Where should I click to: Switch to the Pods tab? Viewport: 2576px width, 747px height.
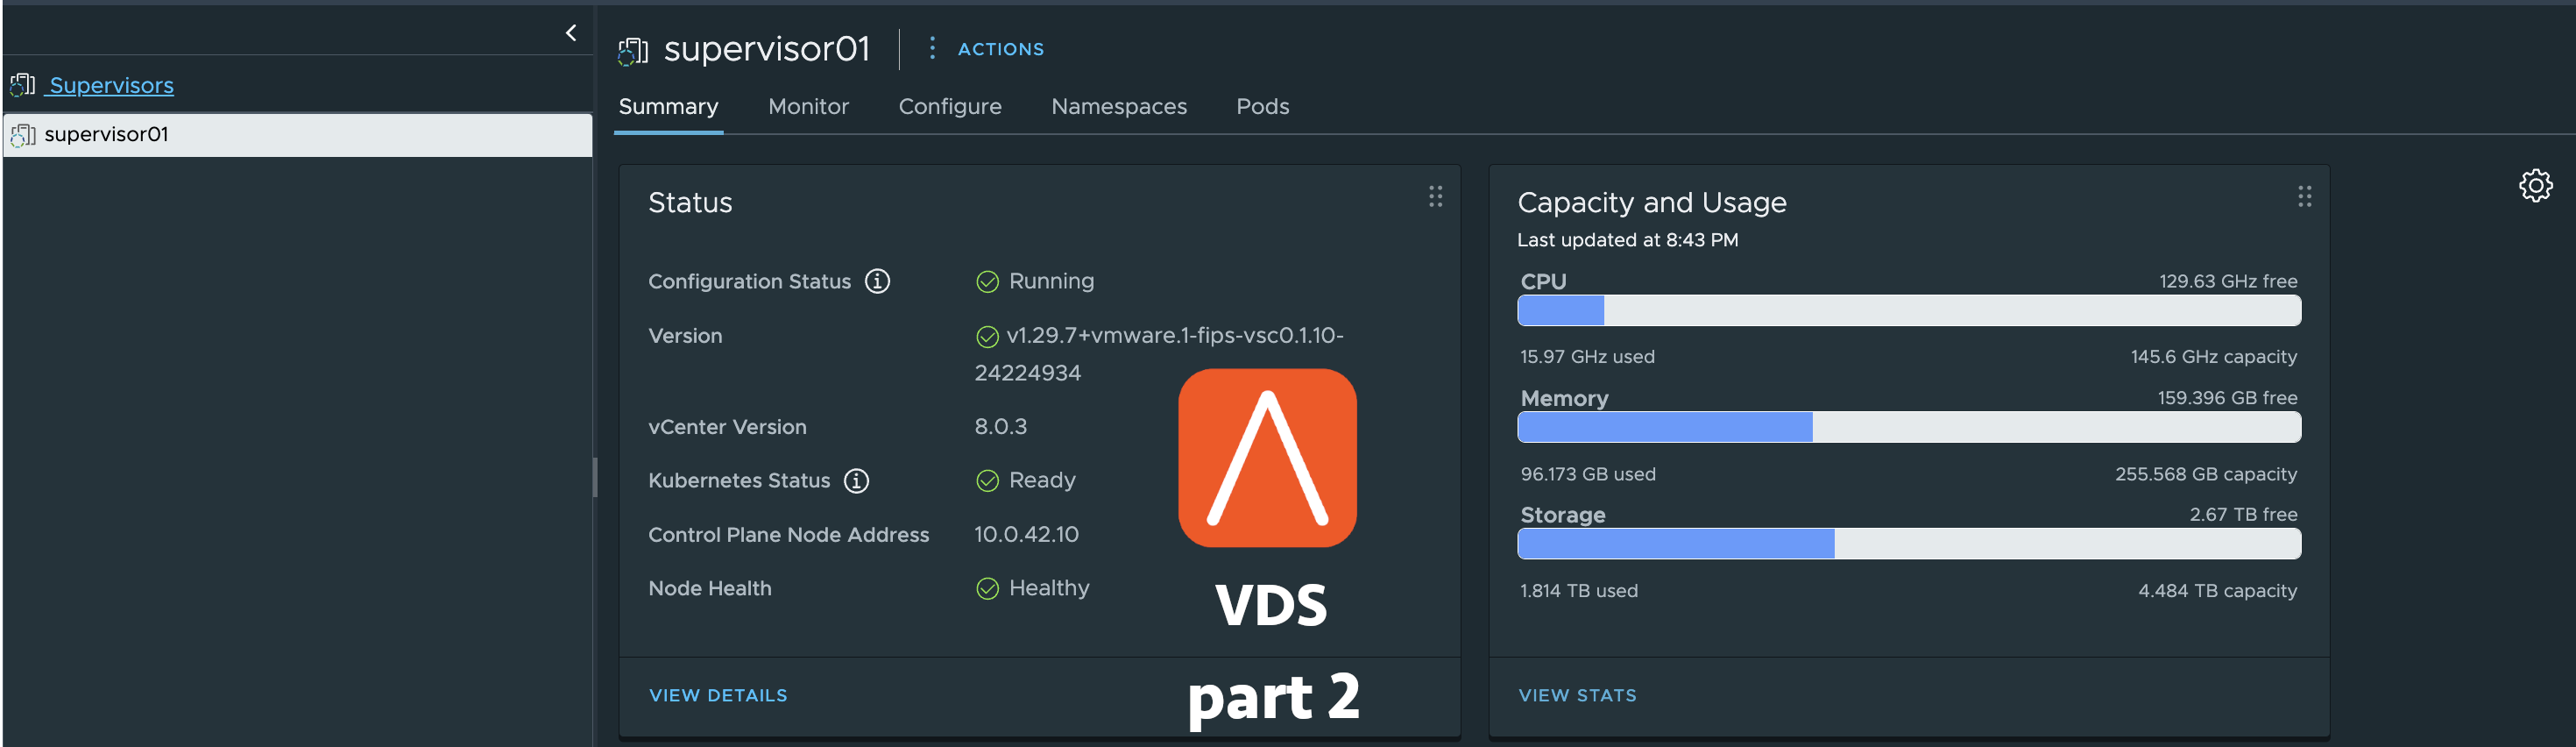coord(1262,107)
